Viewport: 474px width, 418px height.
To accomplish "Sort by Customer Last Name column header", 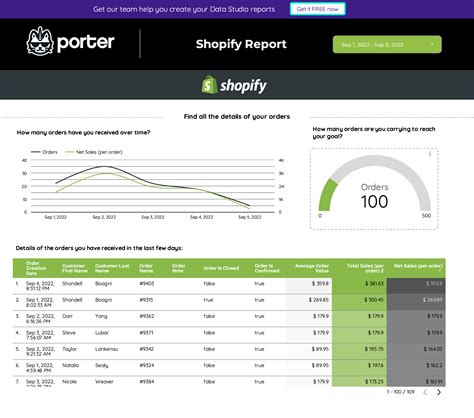I will coord(112,268).
